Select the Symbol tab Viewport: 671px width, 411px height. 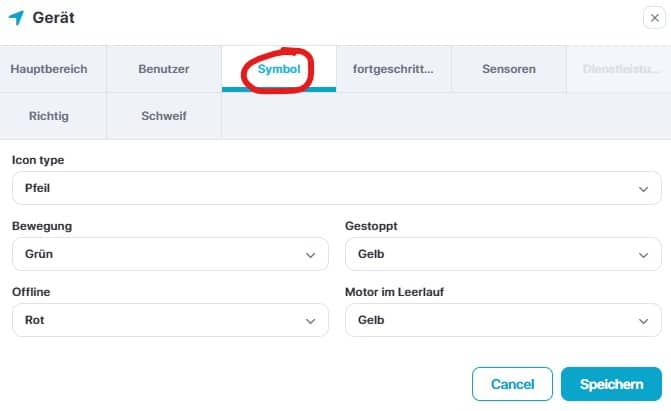pos(279,69)
